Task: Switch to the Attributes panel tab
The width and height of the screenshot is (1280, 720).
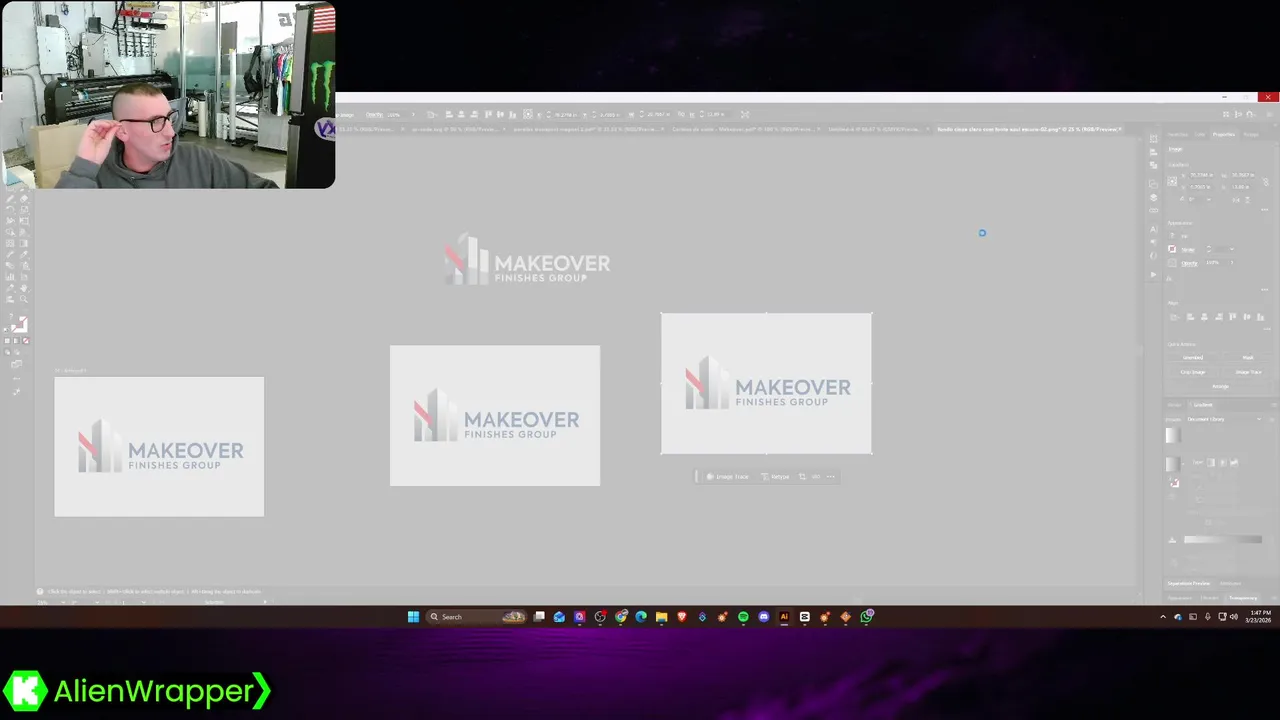Action: 1230,583
